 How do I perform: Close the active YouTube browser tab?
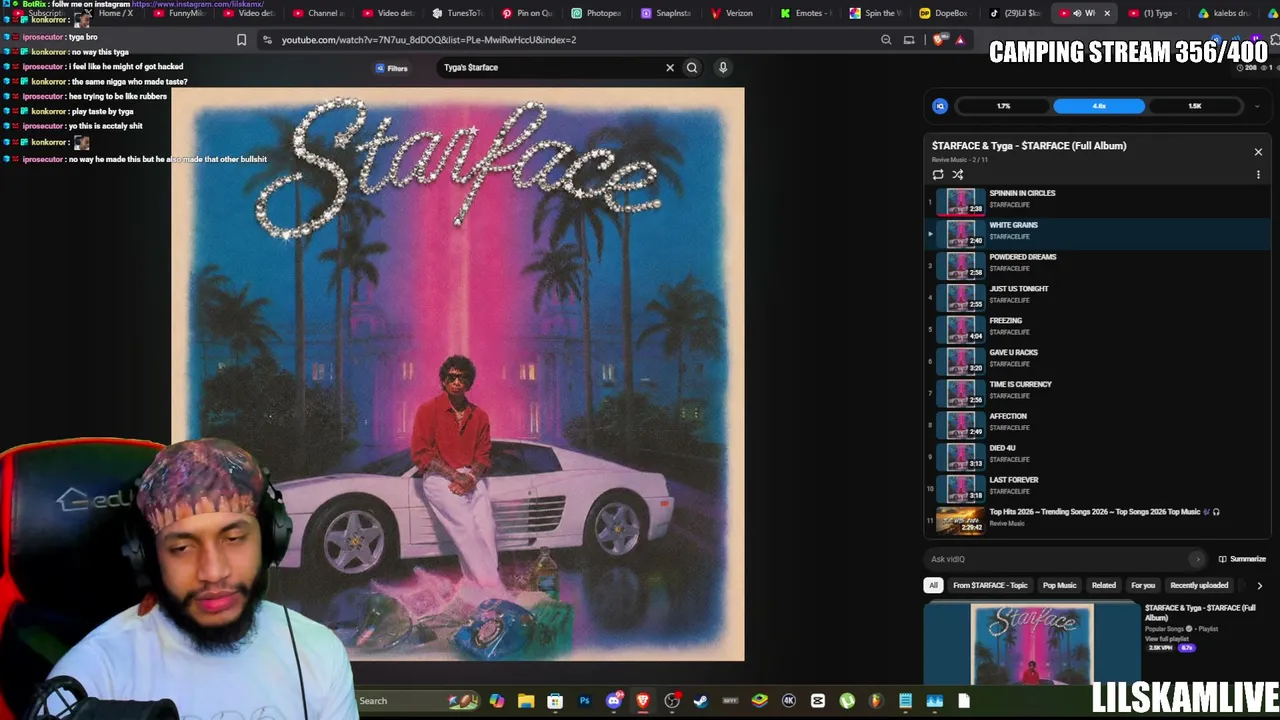tap(1107, 13)
